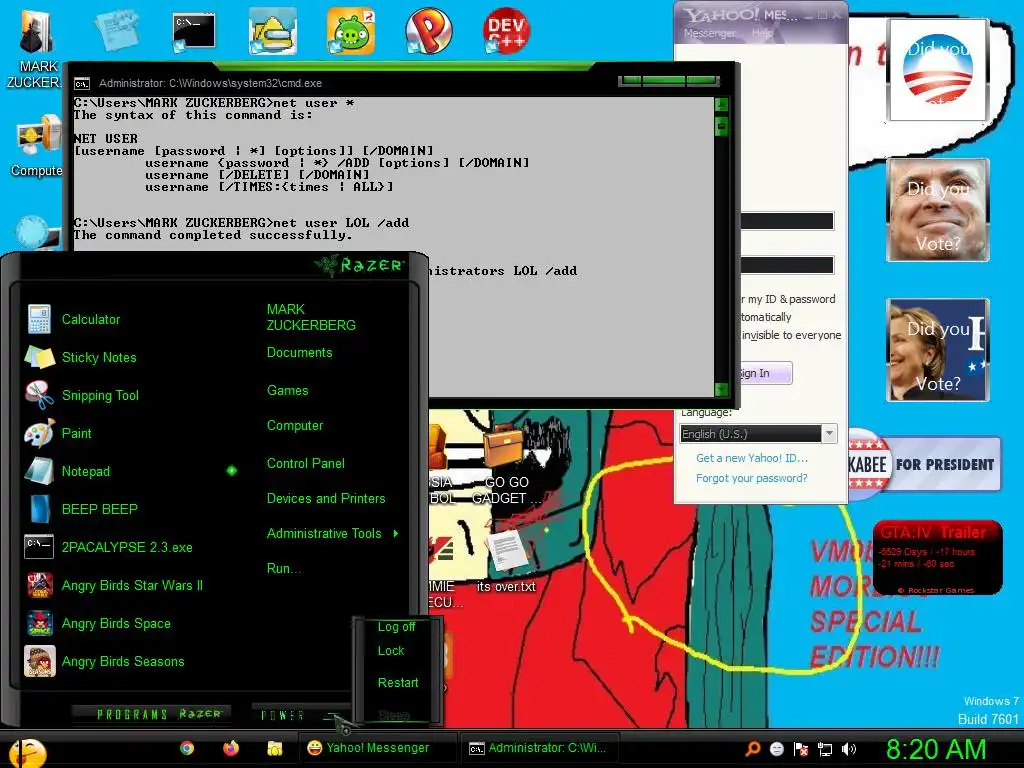Open Control Panel from the start menu

tap(306, 464)
